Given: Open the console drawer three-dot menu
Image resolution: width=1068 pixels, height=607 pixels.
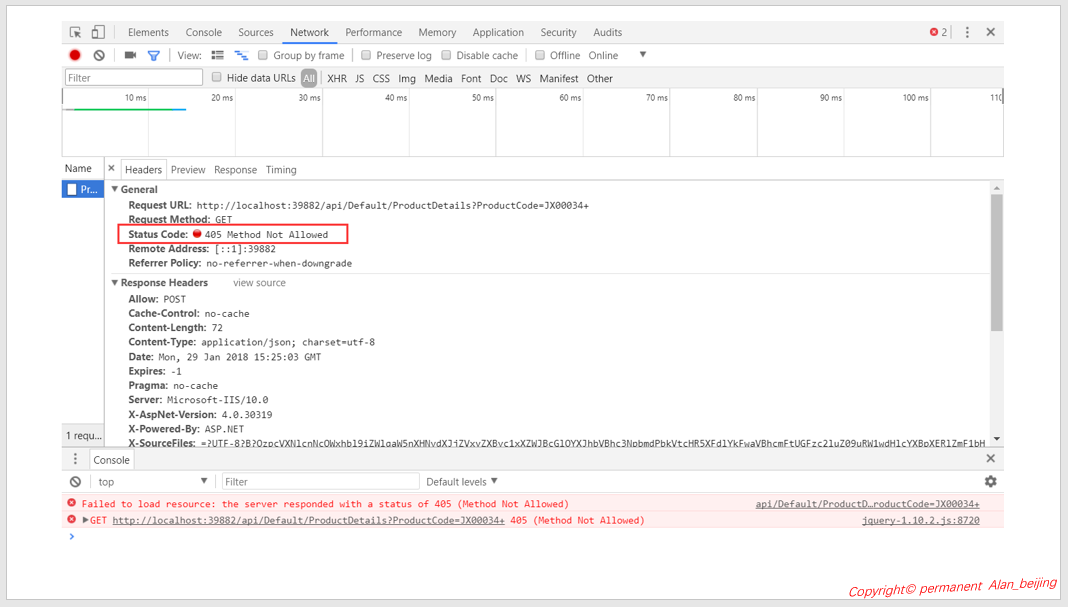Looking at the screenshot, I should pos(76,459).
